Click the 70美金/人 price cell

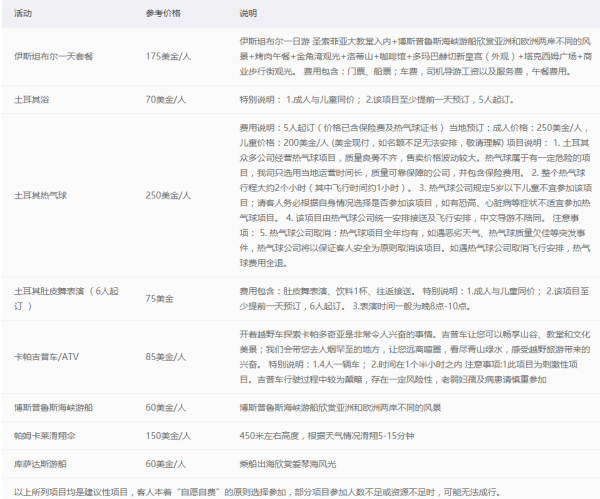click(x=166, y=100)
